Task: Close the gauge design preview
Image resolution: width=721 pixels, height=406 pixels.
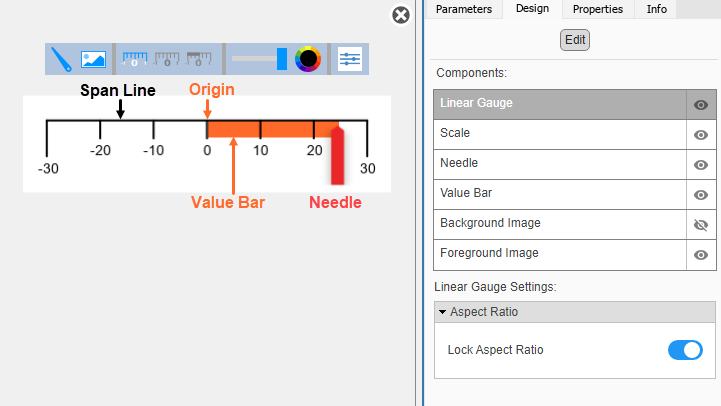Action: tap(400, 15)
